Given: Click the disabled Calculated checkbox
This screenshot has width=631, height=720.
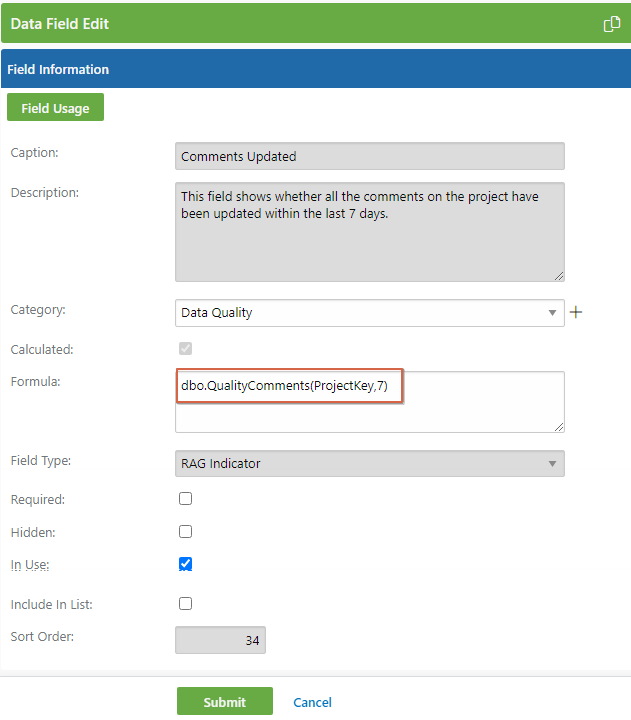Looking at the screenshot, I should click(x=186, y=349).
